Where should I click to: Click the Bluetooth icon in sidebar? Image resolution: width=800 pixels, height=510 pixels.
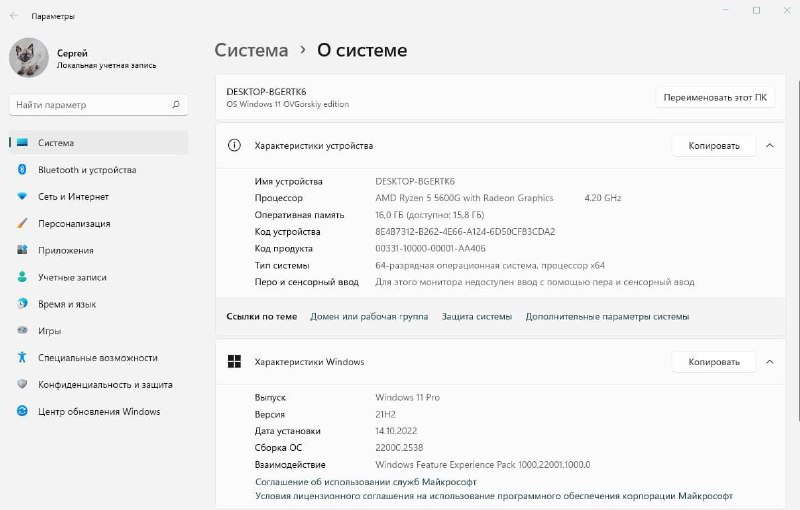point(22,169)
